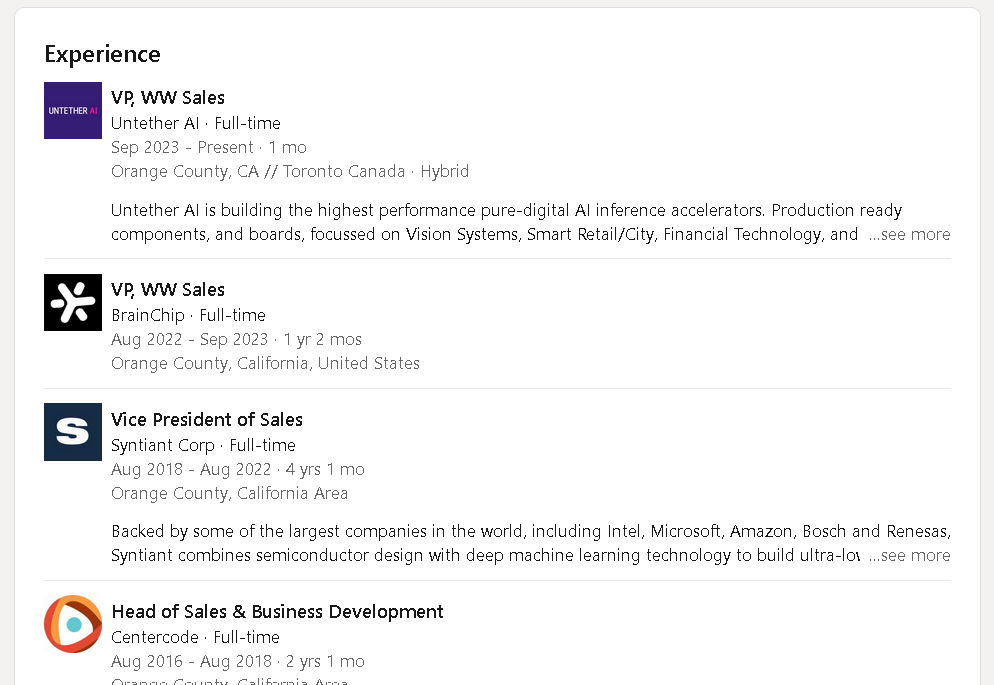Click the Experience section heading
Viewport: 994px width, 685px height.
[x=102, y=54]
